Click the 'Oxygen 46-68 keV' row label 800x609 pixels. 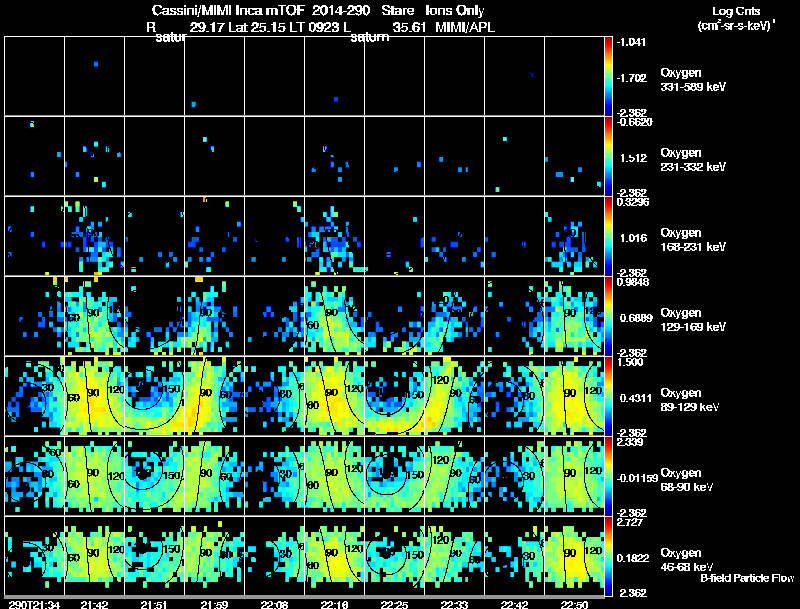[x=687, y=560]
